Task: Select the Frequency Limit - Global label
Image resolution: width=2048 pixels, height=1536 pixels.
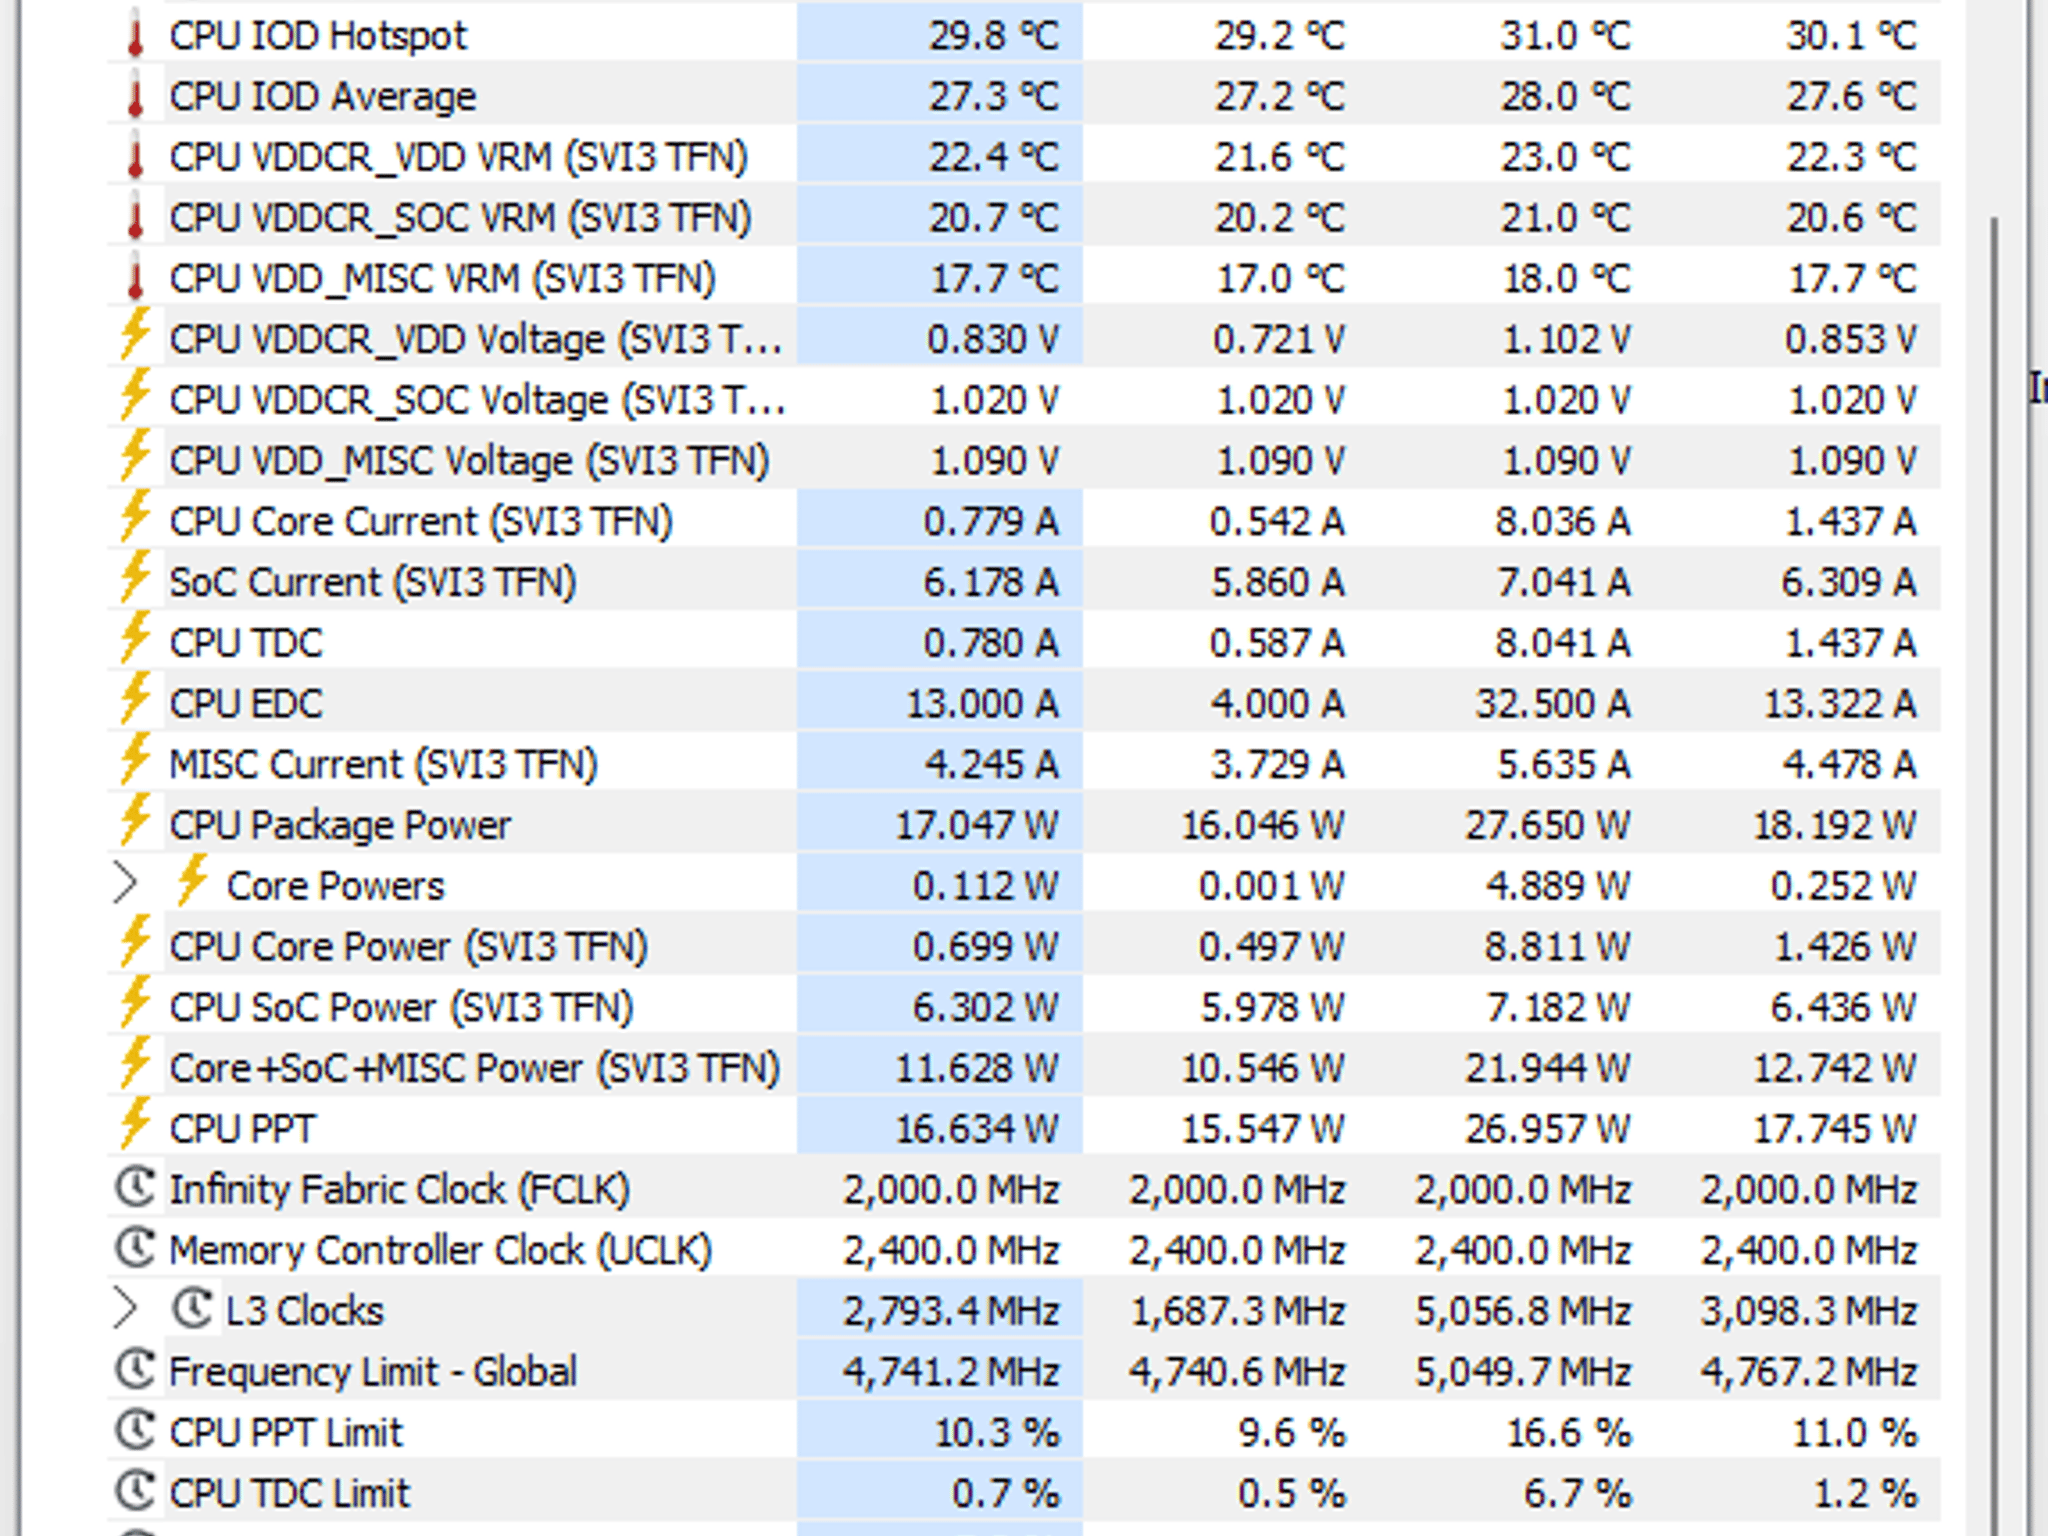Action: 373,1372
